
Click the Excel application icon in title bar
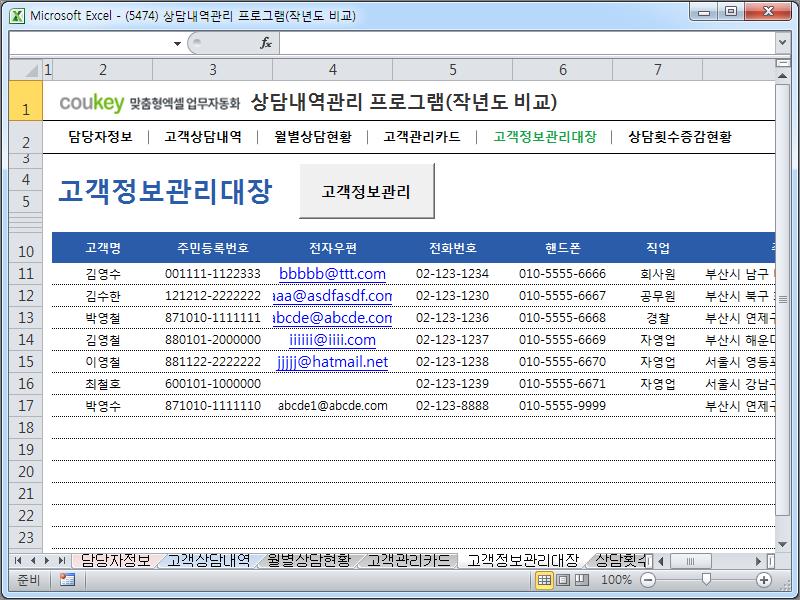pos(17,15)
